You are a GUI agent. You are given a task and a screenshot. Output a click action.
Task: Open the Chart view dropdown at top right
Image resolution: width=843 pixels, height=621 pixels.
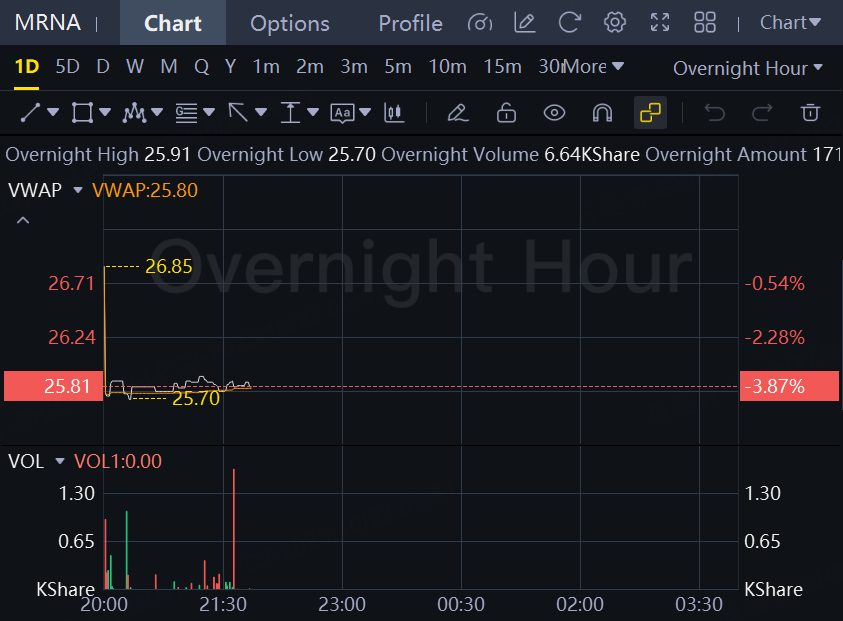(x=790, y=23)
